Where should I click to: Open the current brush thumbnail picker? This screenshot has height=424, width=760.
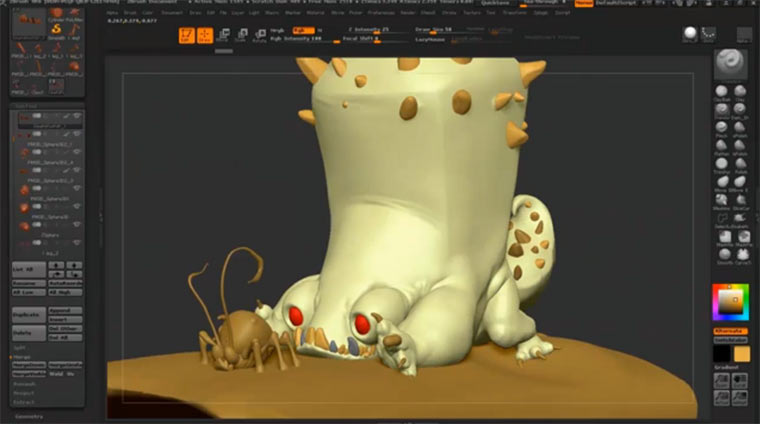click(730, 64)
